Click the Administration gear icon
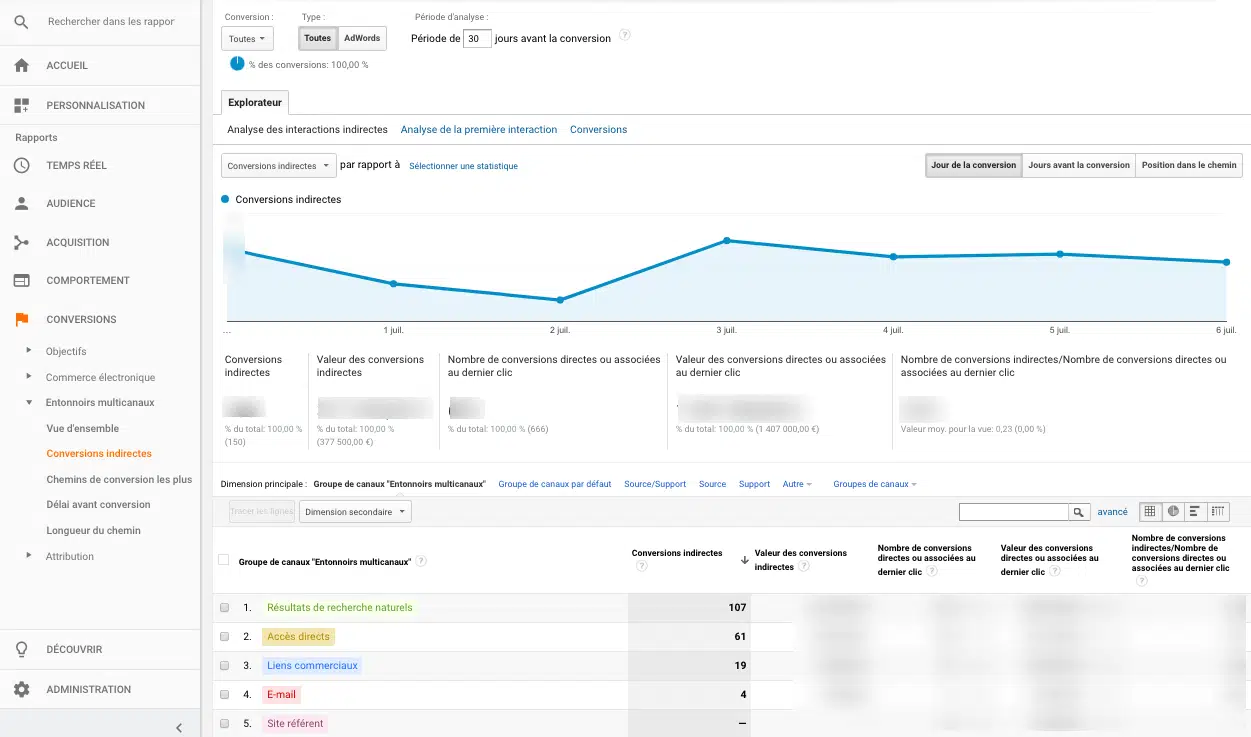The height and width of the screenshot is (737, 1251). click(x=22, y=689)
